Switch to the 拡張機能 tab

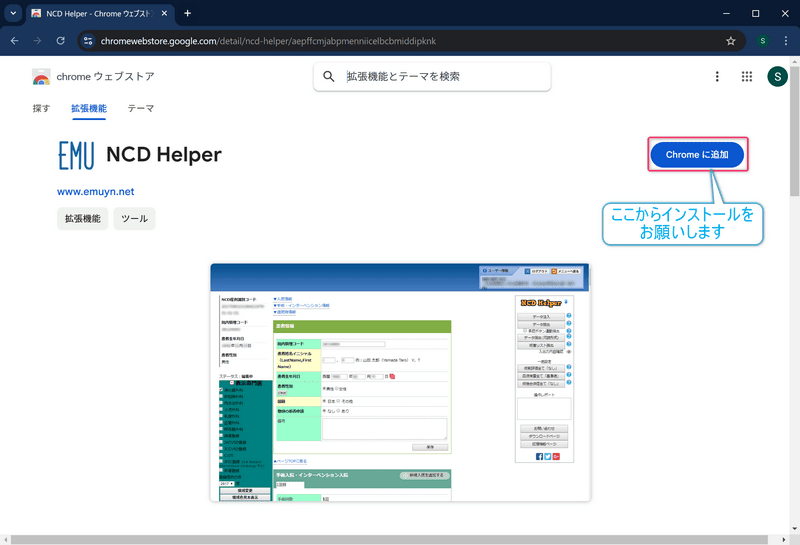89,108
